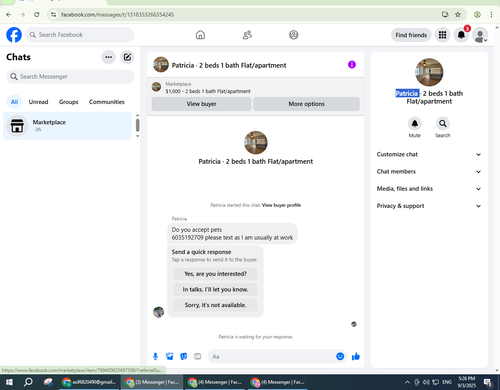Viewport: 500px width, 390px height.
Task: Expand Privacy & support section
Action: pos(429,206)
